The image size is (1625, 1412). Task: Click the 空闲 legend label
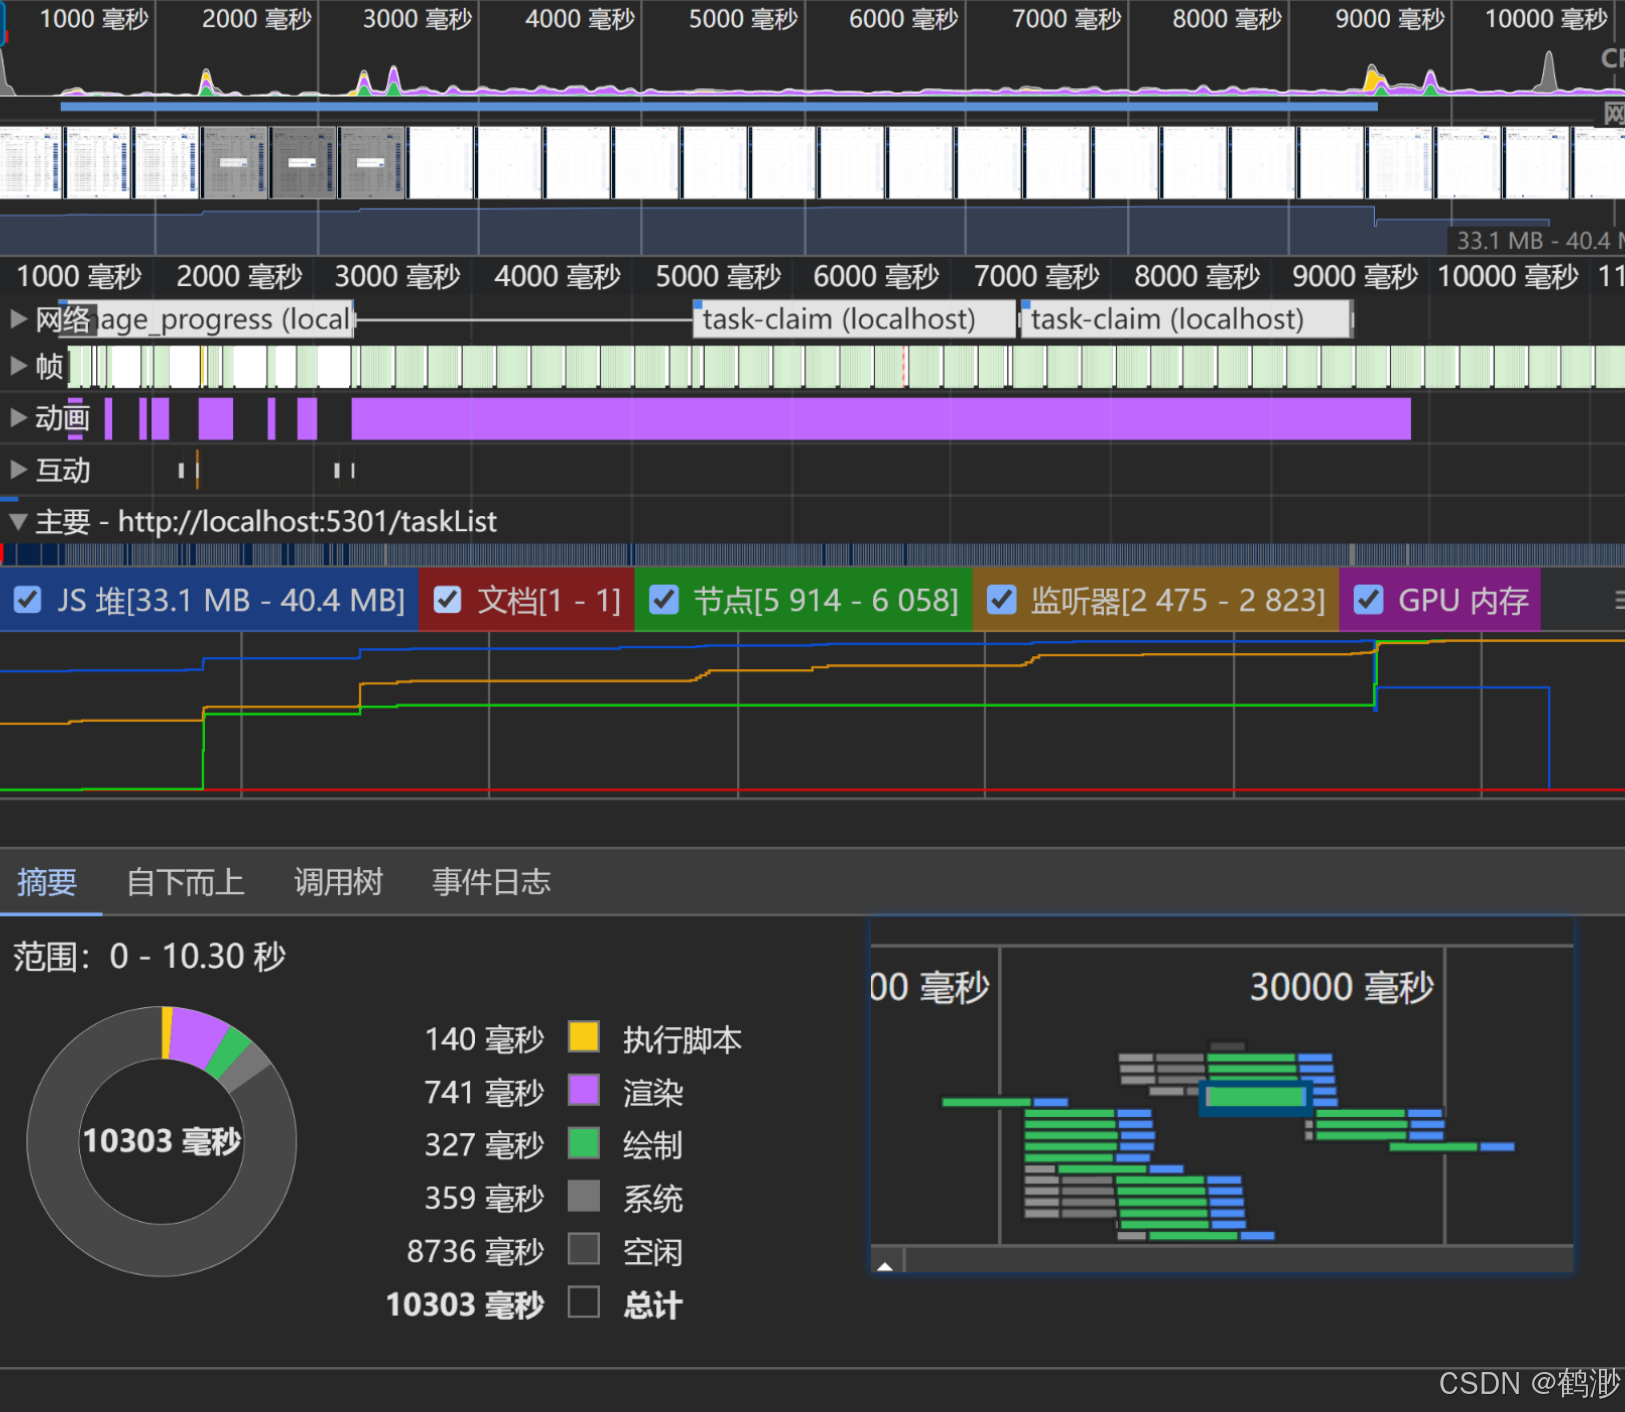tap(653, 1251)
